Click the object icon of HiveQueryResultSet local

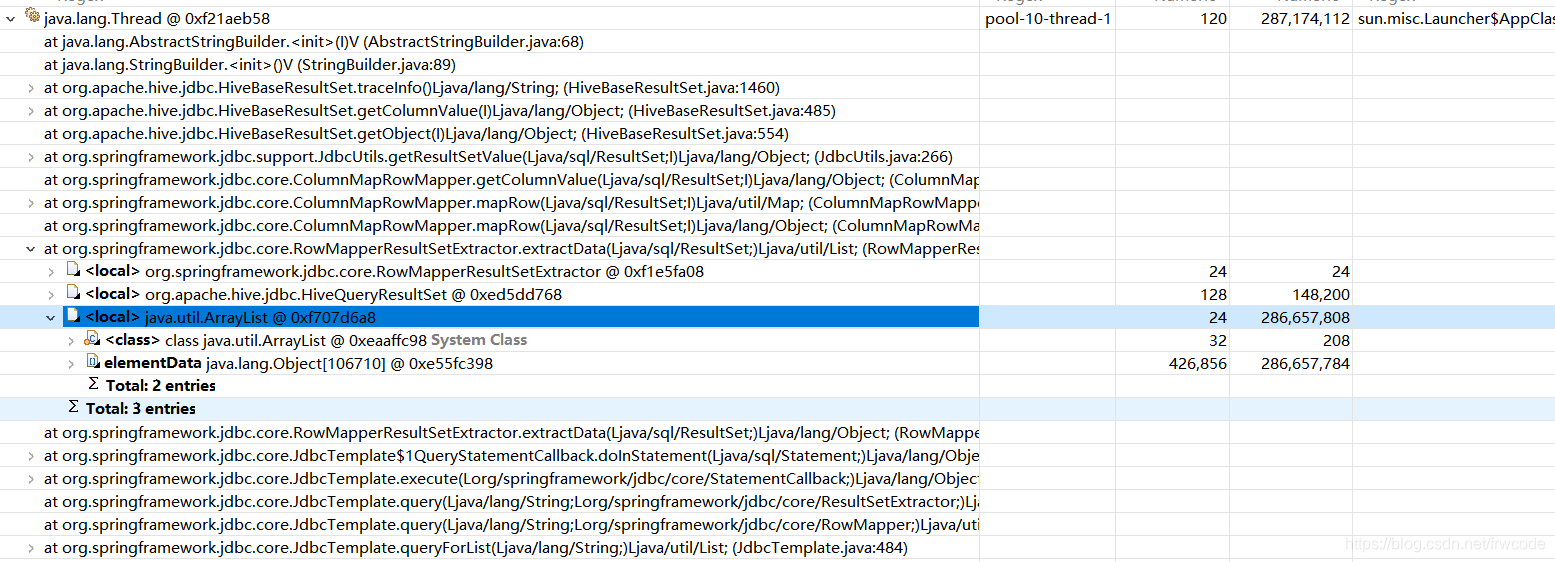[x=73, y=293]
